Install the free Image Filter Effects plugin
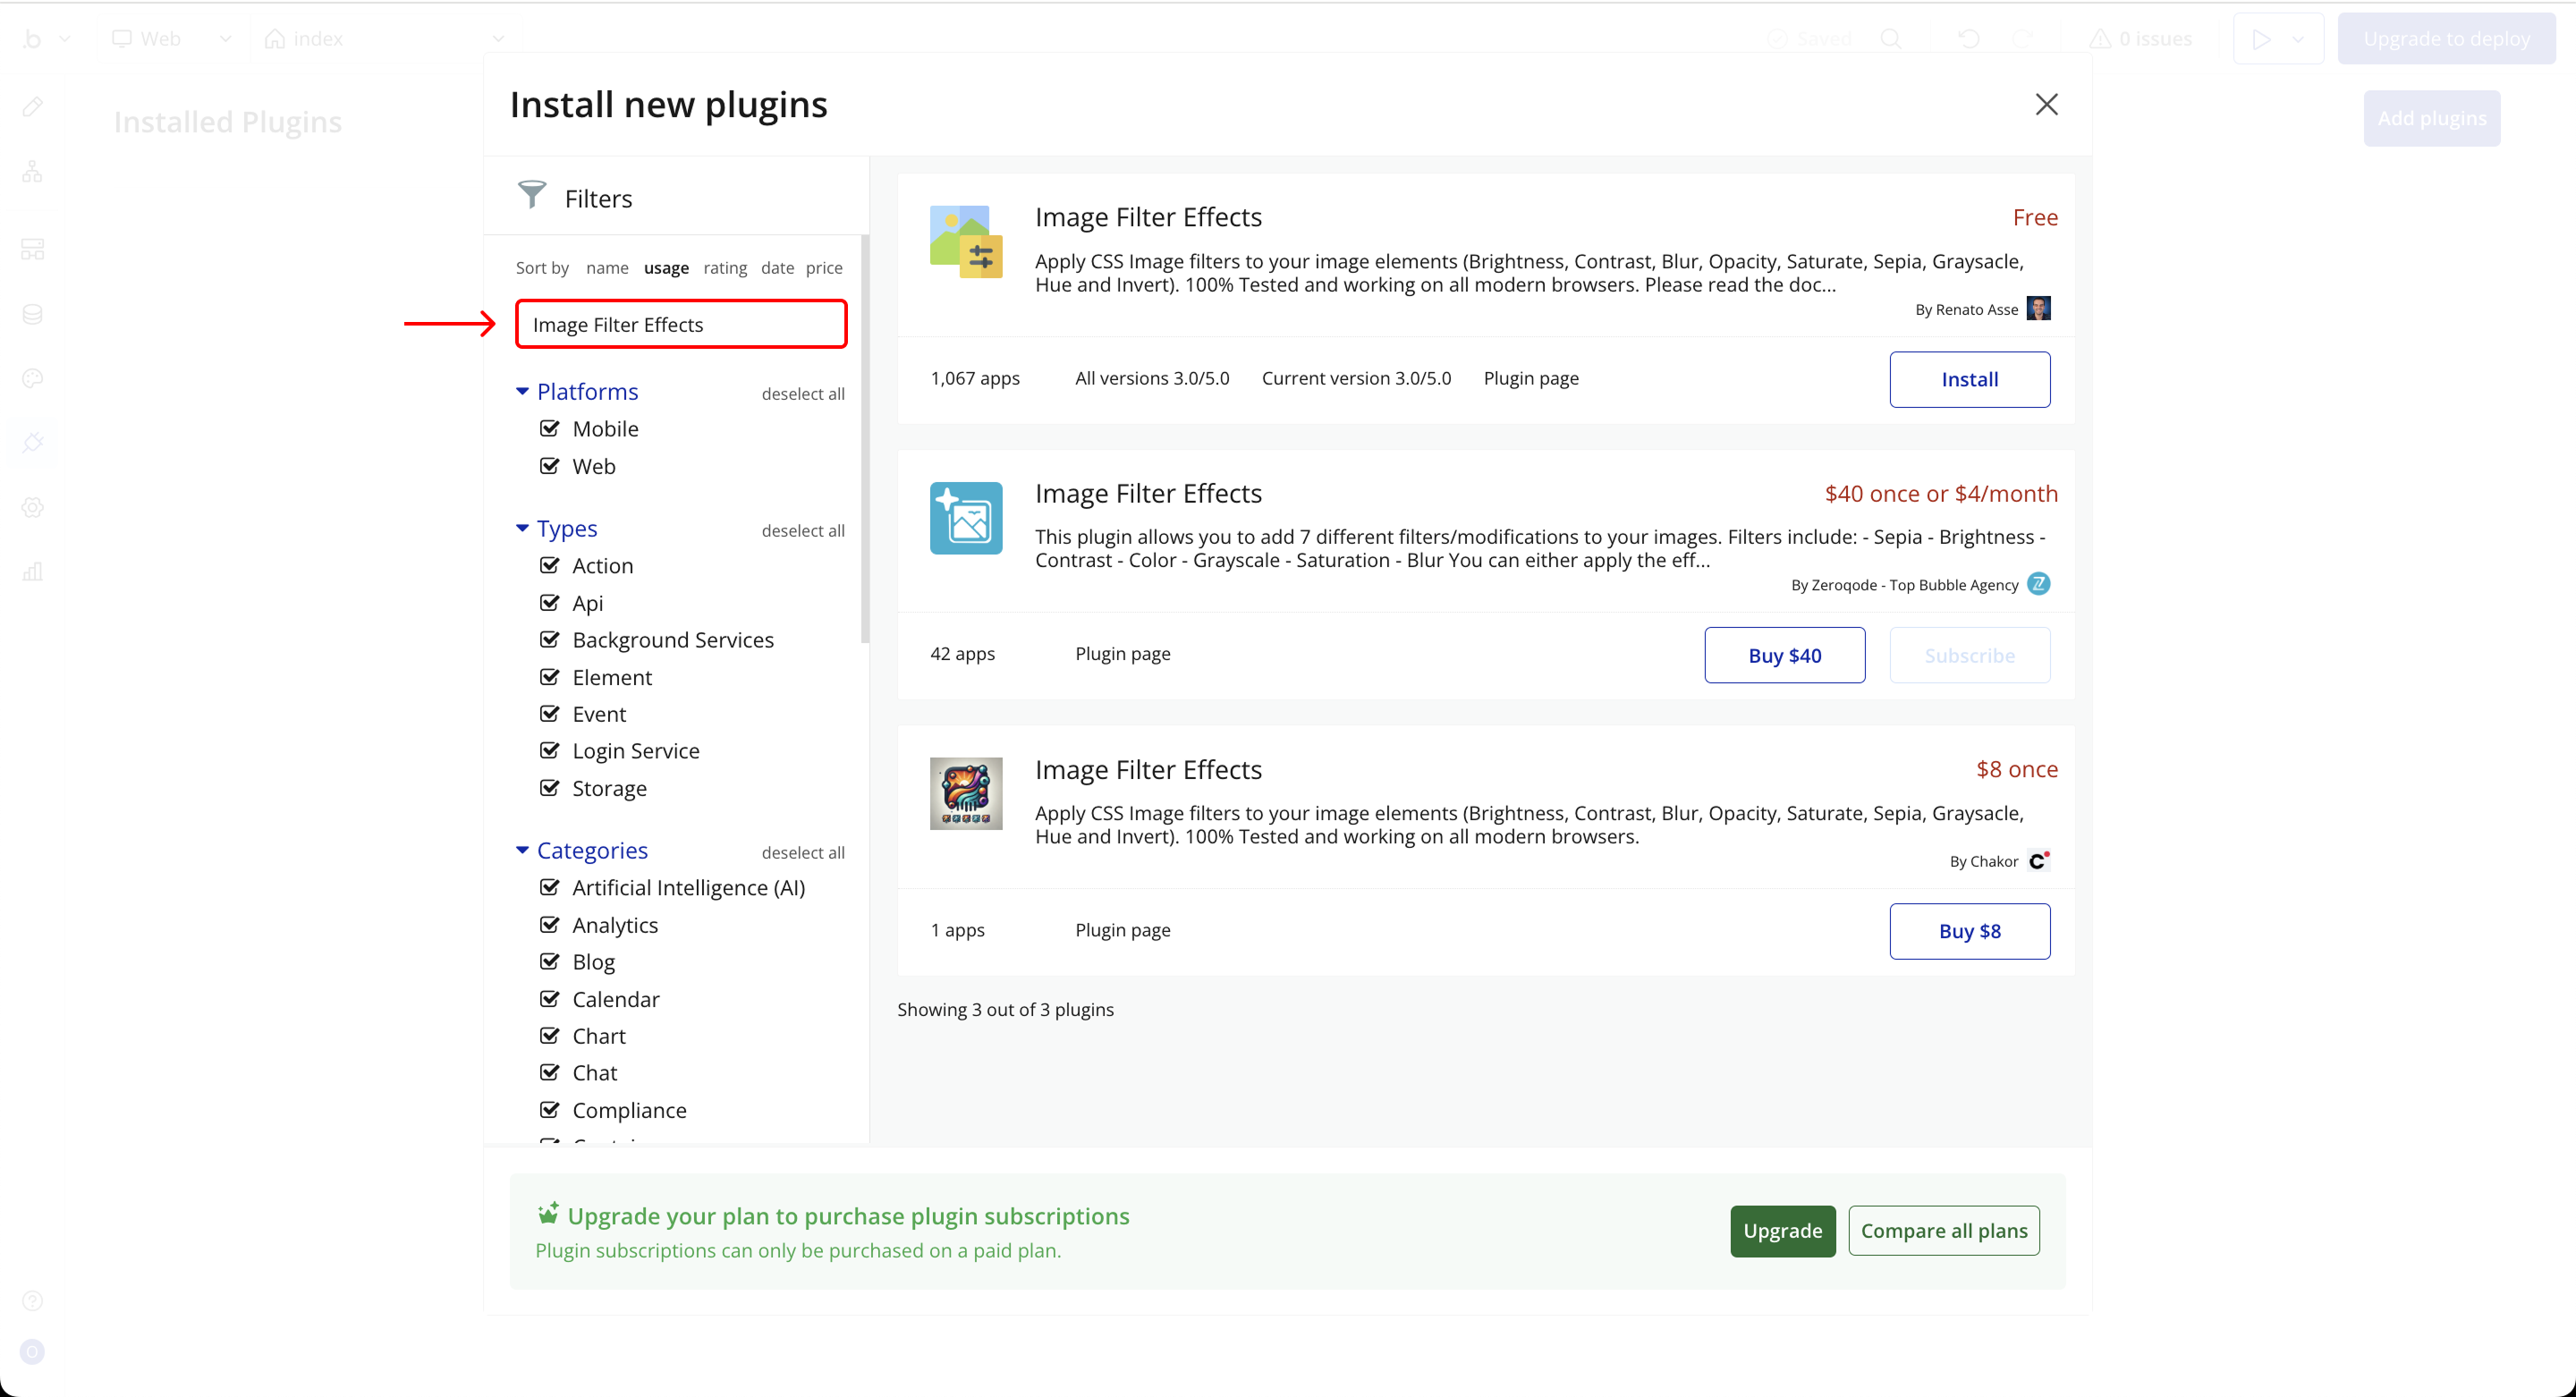Image resolution: width=2576 pixels, height=1397 pixels. coord(1968,379)
